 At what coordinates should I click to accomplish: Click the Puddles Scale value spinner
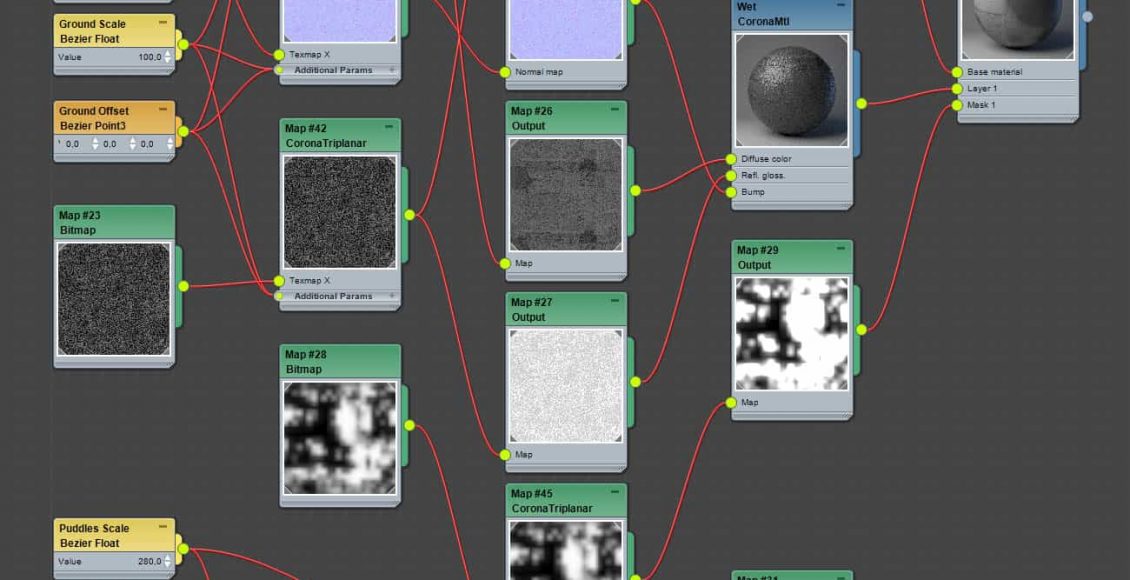[x=168, y=562]
